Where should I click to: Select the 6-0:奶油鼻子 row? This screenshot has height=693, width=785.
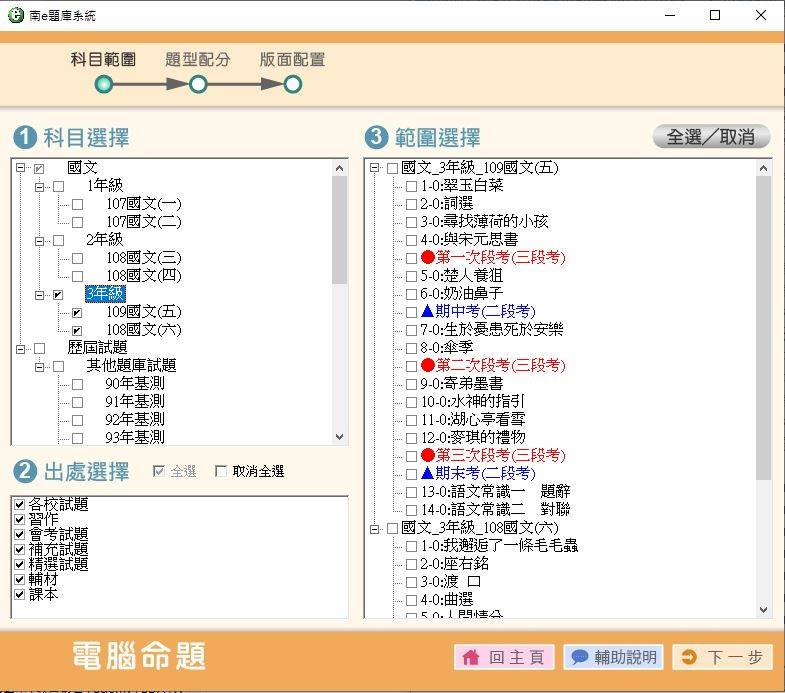[x=462, y=294]
